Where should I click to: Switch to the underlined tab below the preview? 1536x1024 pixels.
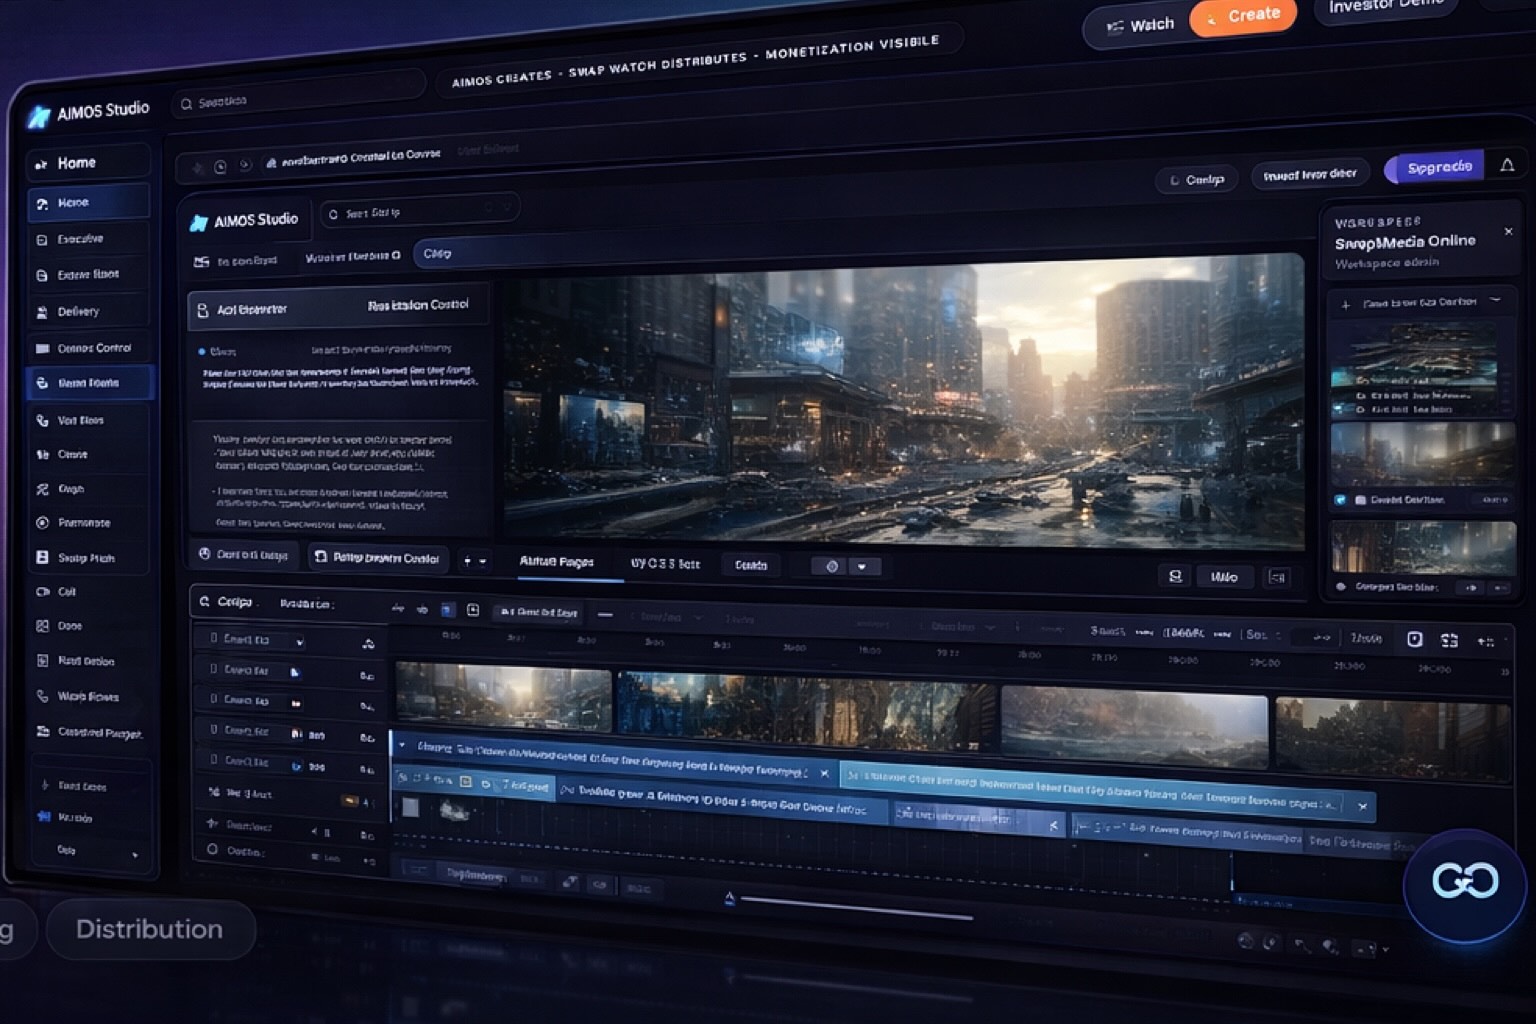pos(556,562)
